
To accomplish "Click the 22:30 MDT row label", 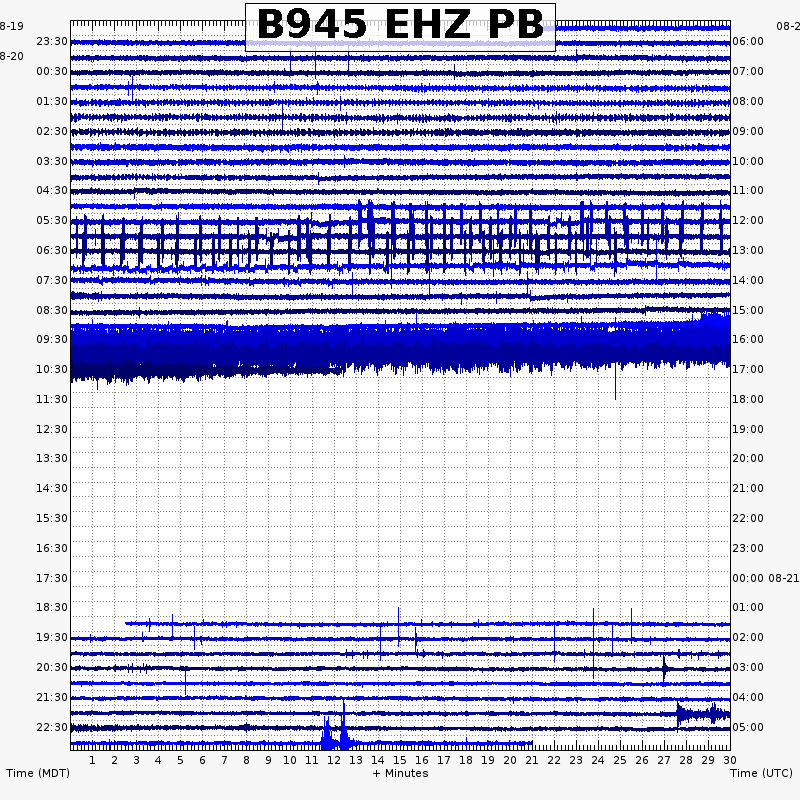I will pyautogui.click(x=52, y=727).
